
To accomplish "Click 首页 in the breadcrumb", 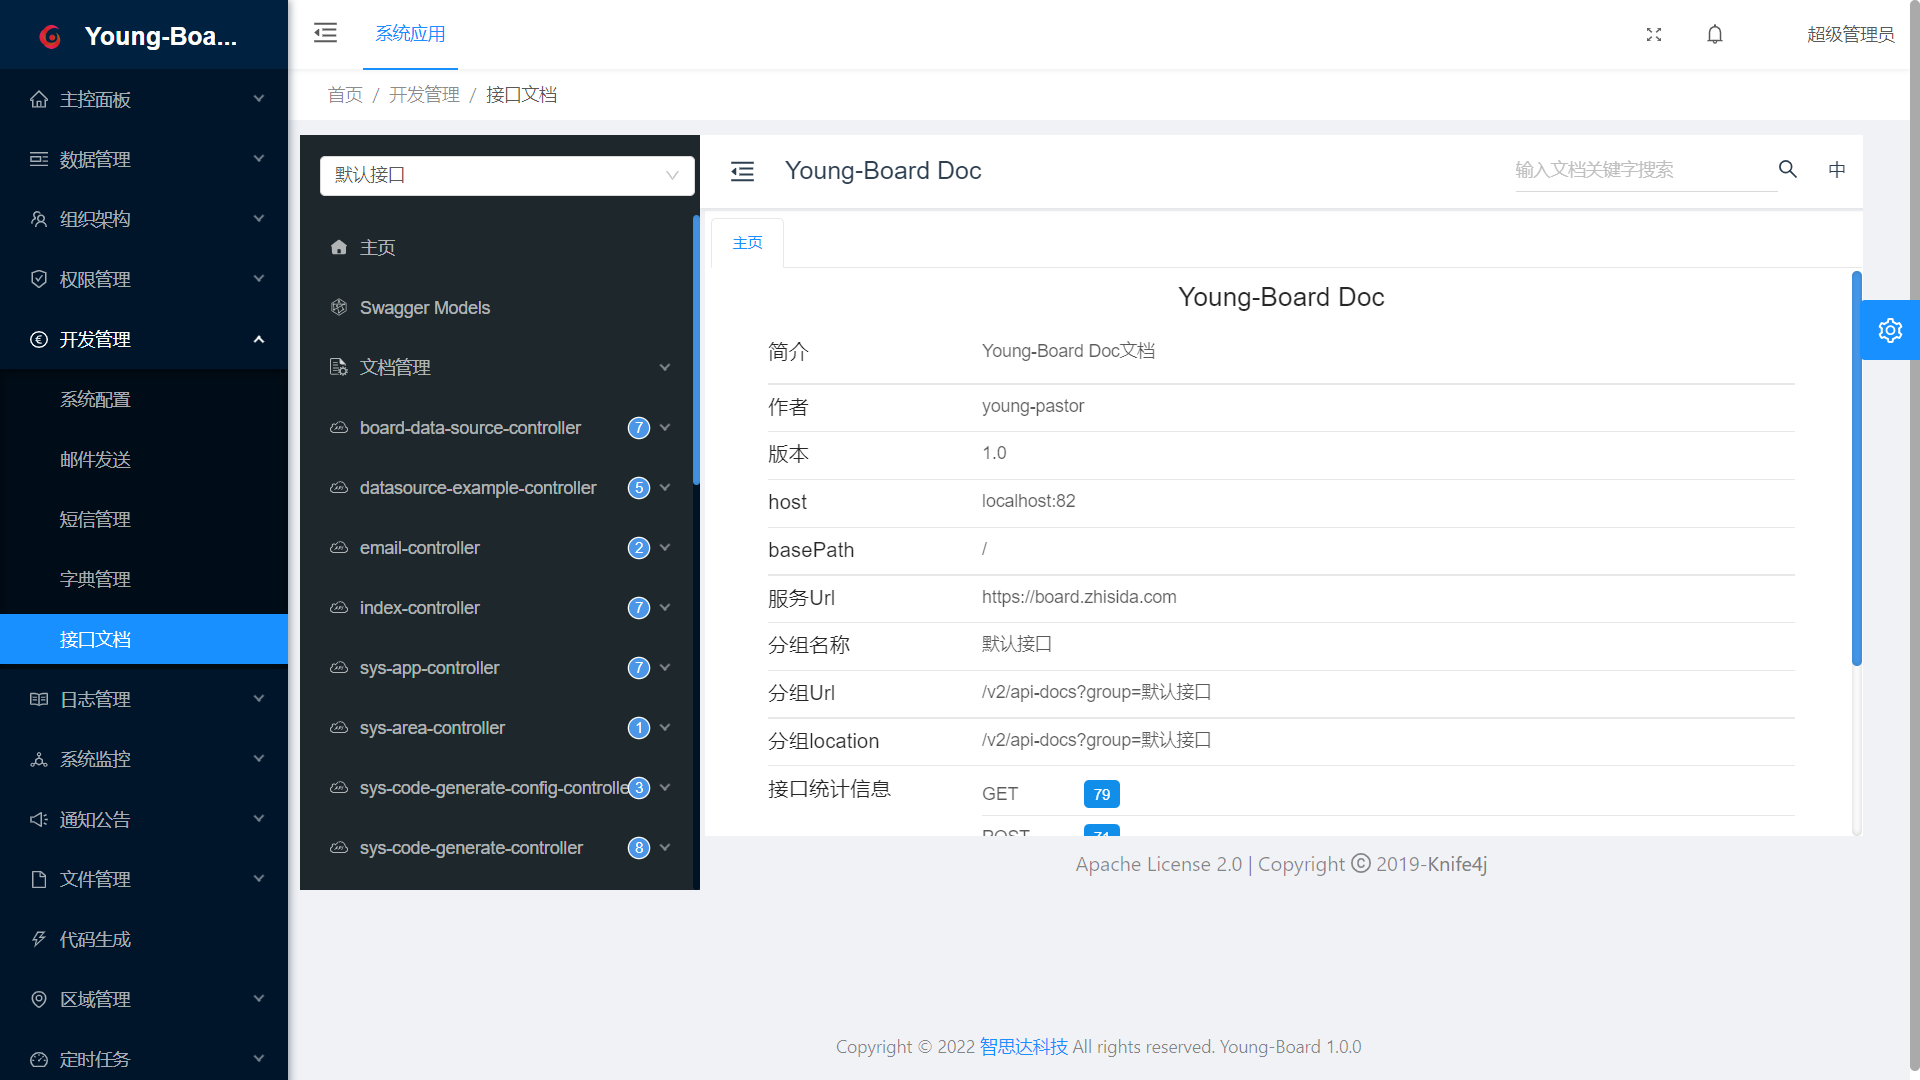I will 345,95.
